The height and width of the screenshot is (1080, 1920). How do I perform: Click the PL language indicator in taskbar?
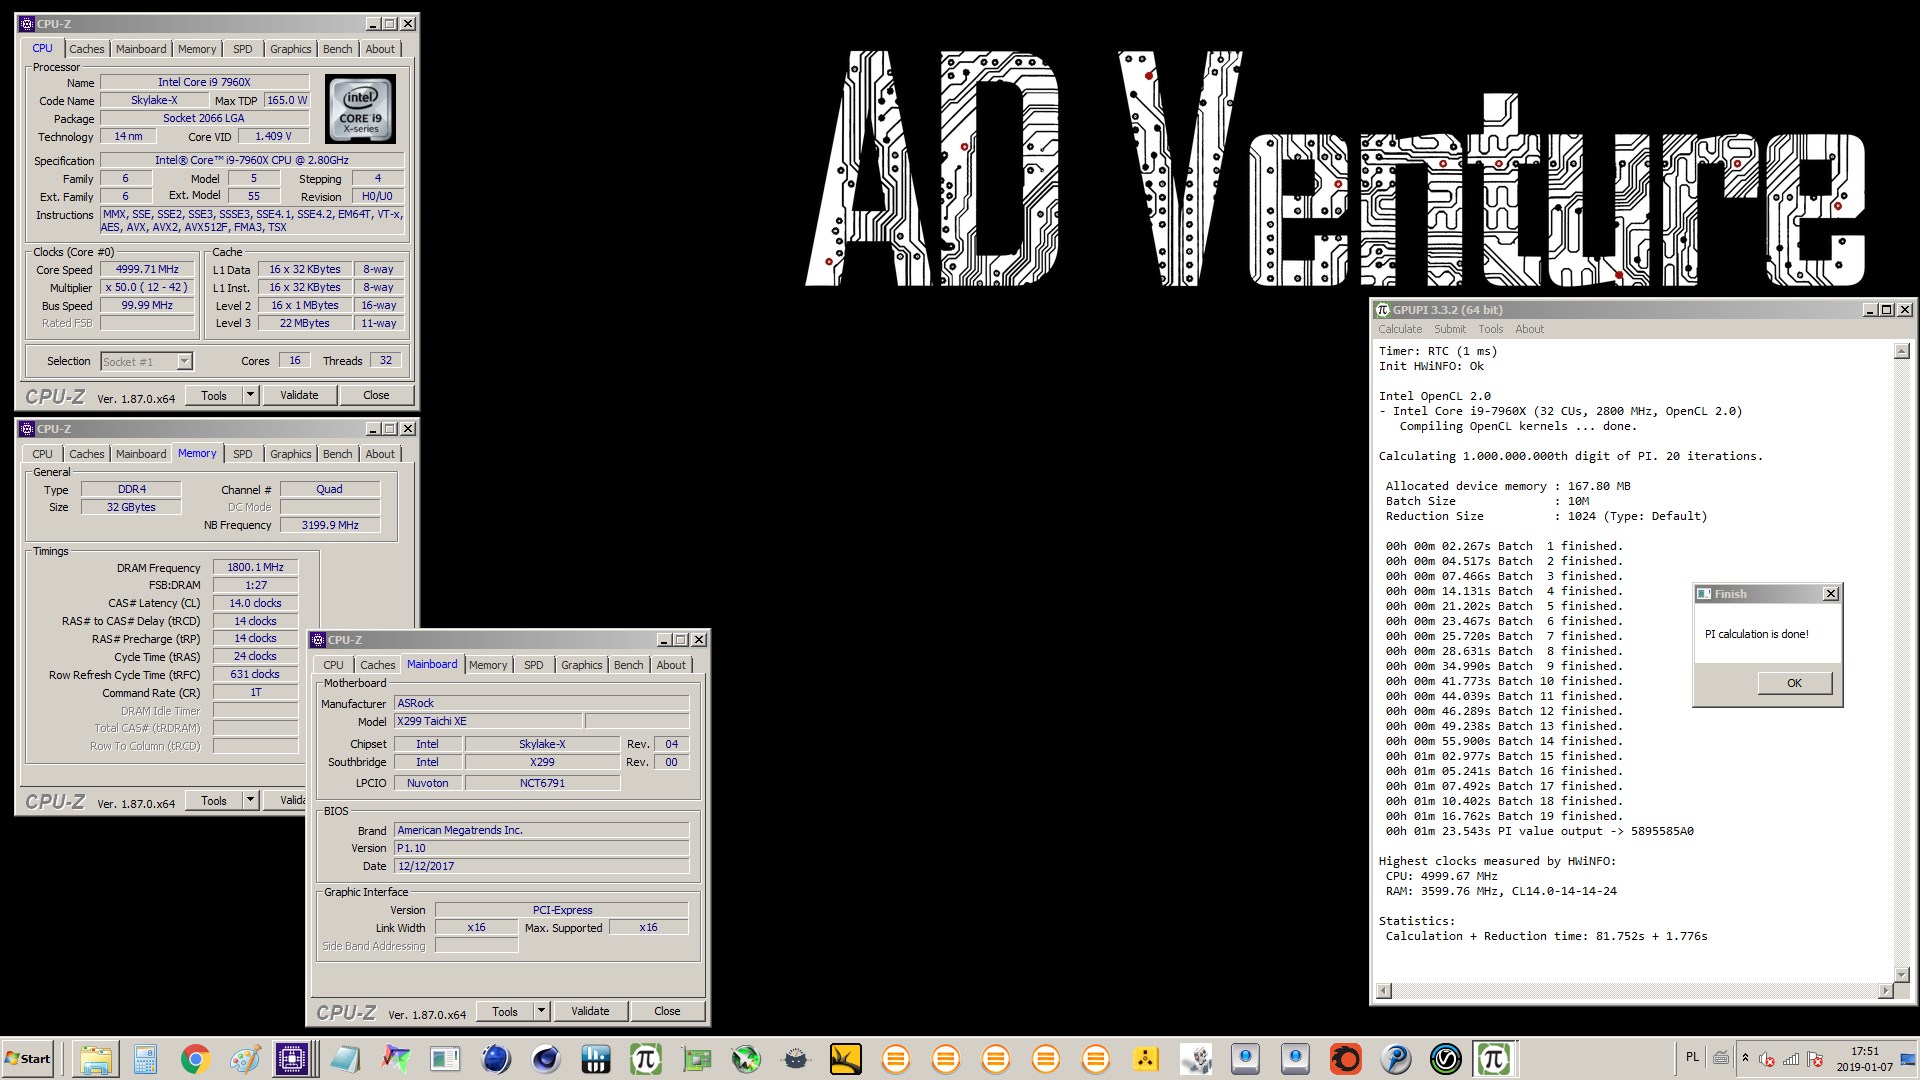[x=1692, y=1057]
